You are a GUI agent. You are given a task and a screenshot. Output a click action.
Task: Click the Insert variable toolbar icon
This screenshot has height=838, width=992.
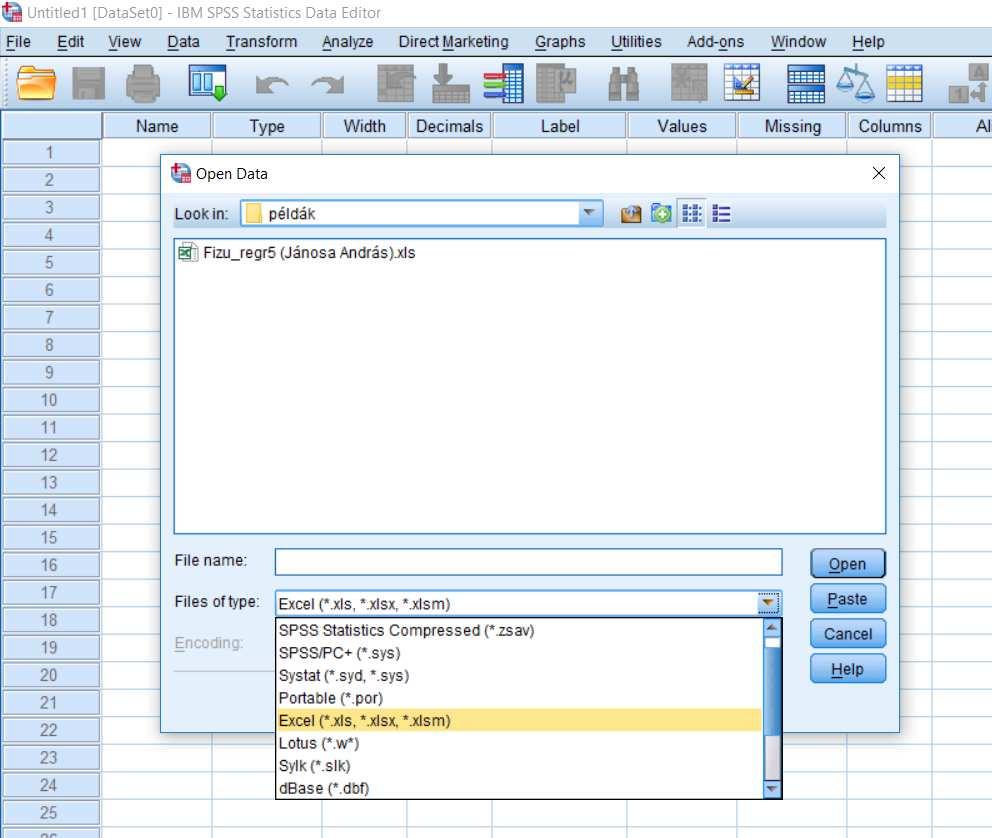pyautogui.click(x=741, y=83)
